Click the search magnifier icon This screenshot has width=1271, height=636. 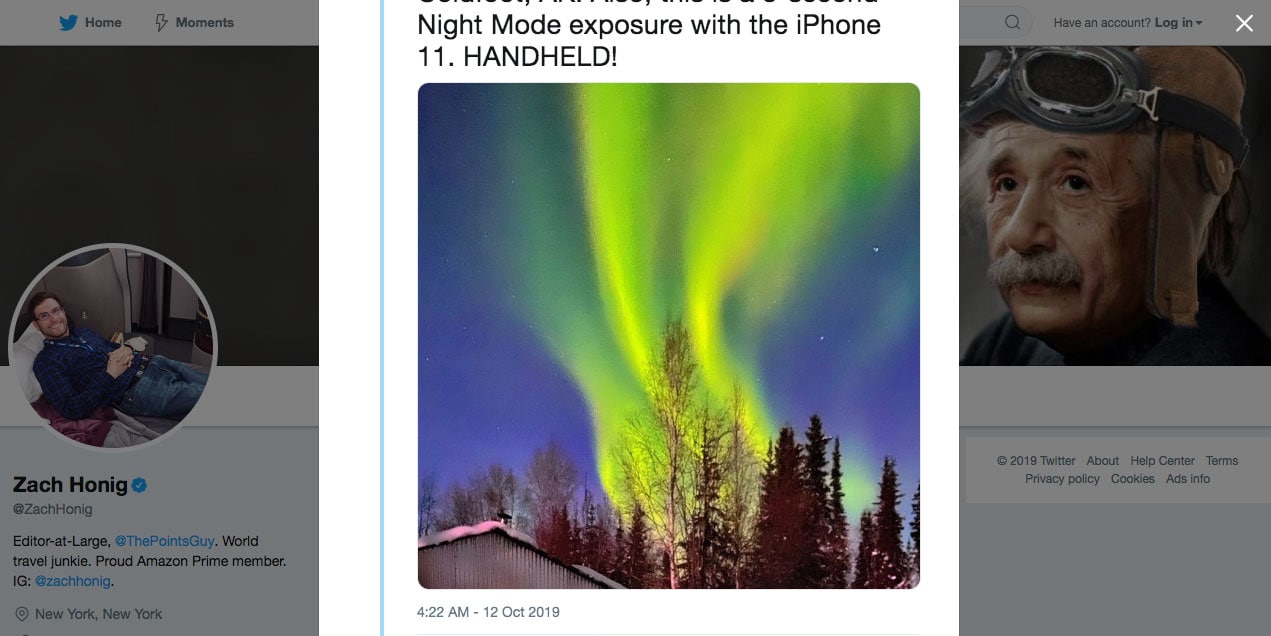click(x=1012, y=22)
